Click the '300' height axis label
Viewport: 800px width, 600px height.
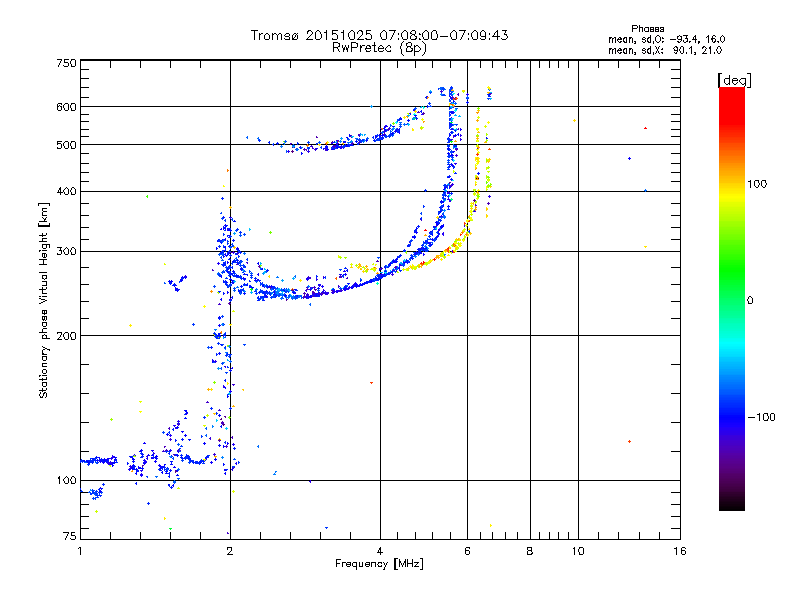[x=66, y=252]
